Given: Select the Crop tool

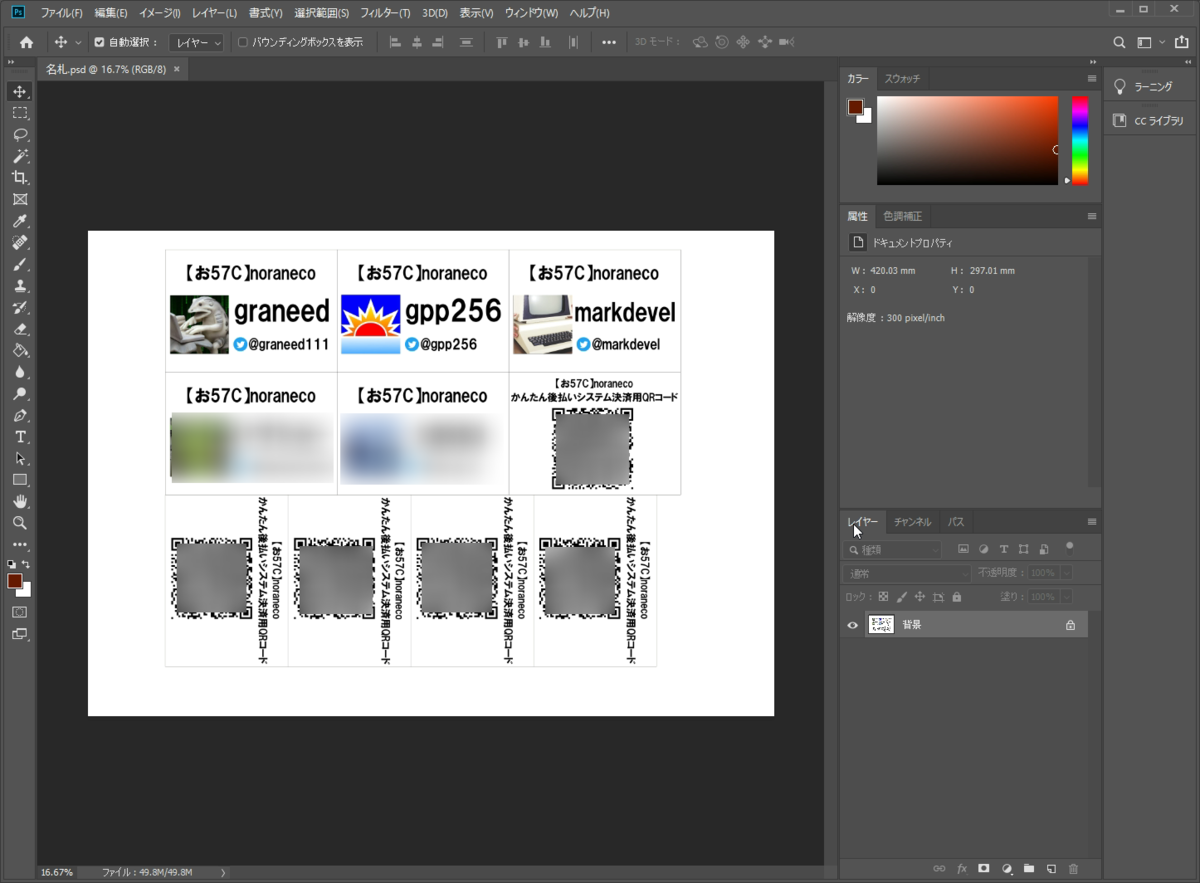Looking at the screenshot, I should (20, 178).
